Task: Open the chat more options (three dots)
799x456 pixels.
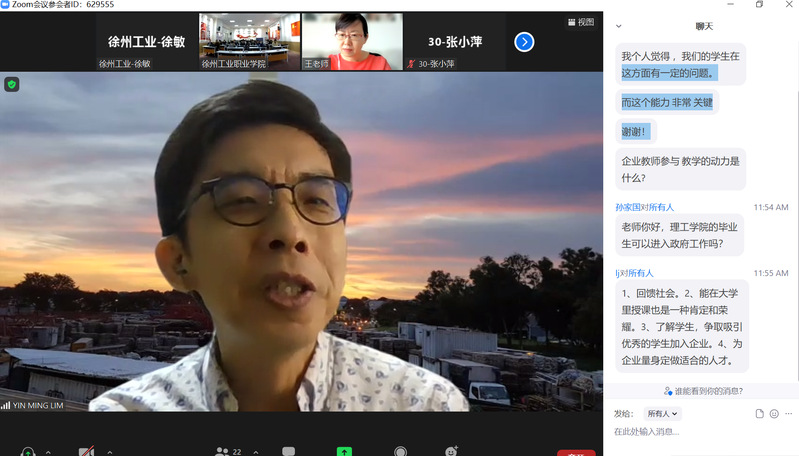Action: [x=788, y=413]
